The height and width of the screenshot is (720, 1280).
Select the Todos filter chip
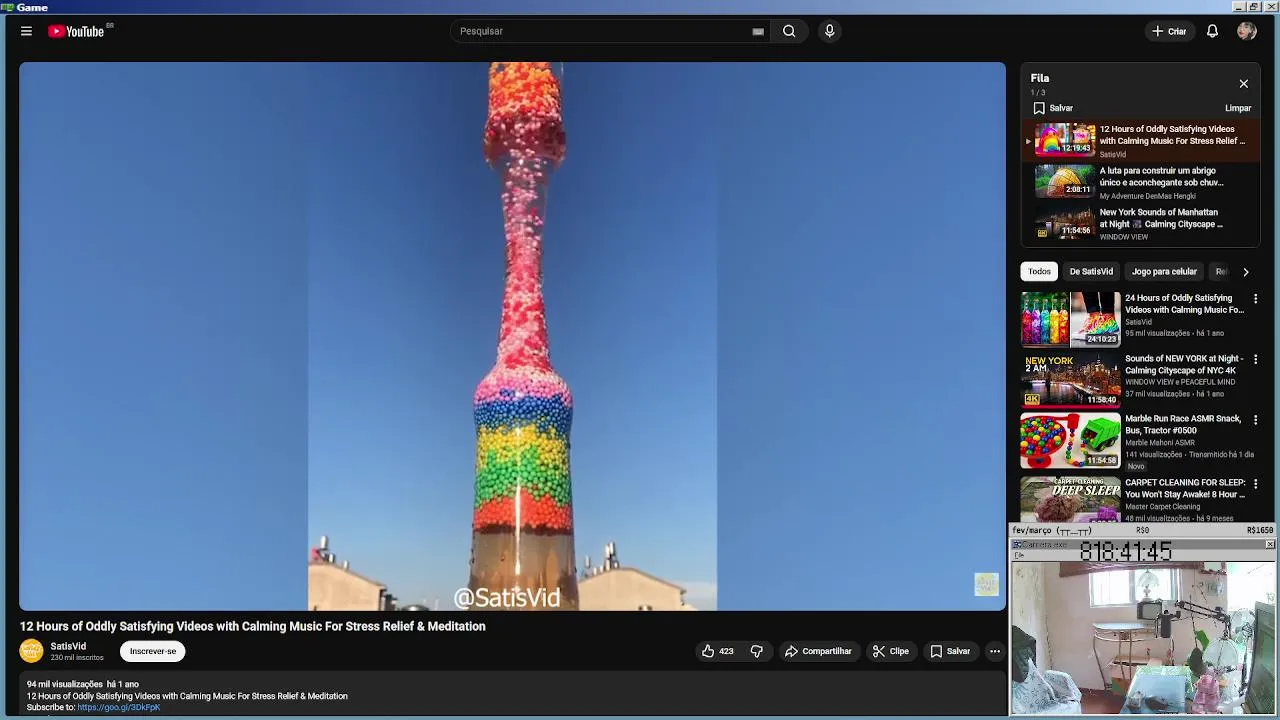(x=1040, y=271)
